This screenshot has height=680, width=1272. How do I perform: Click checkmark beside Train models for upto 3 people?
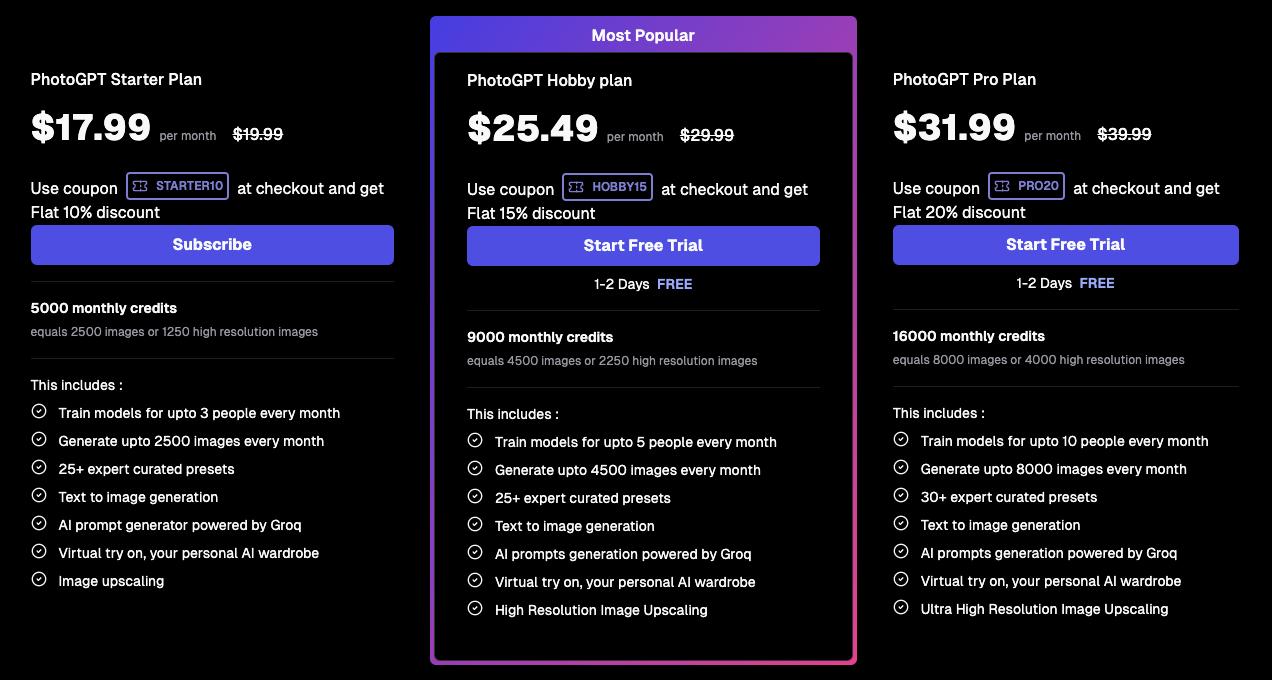pos(39,411)
